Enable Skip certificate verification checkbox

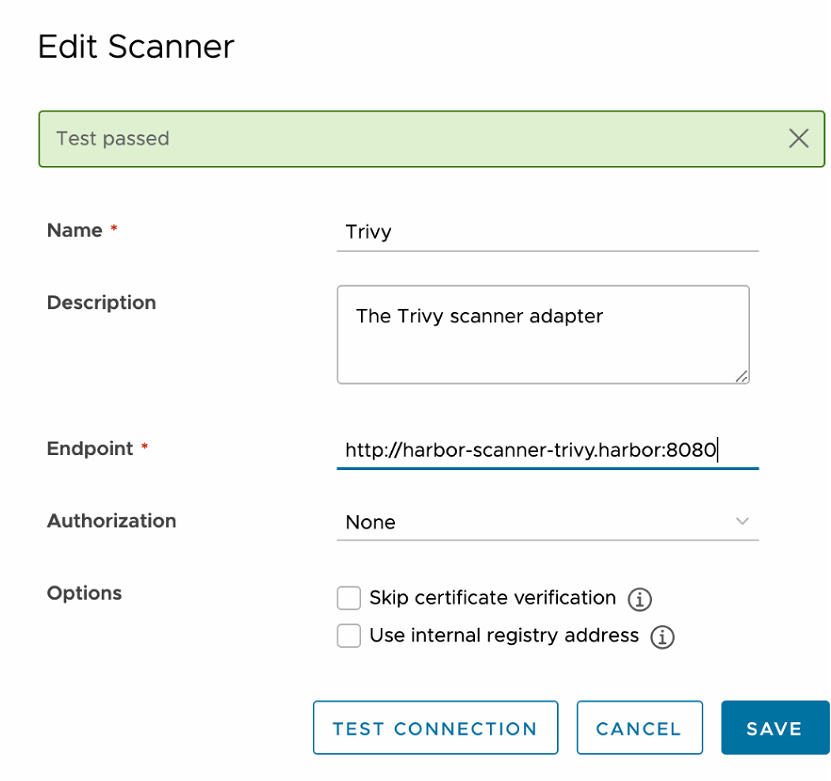(349, 598)
